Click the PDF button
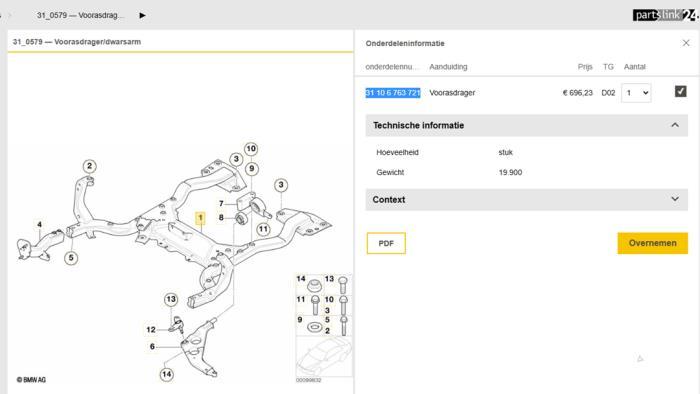Viewport: 700px width, 394px height. [386, 243]
